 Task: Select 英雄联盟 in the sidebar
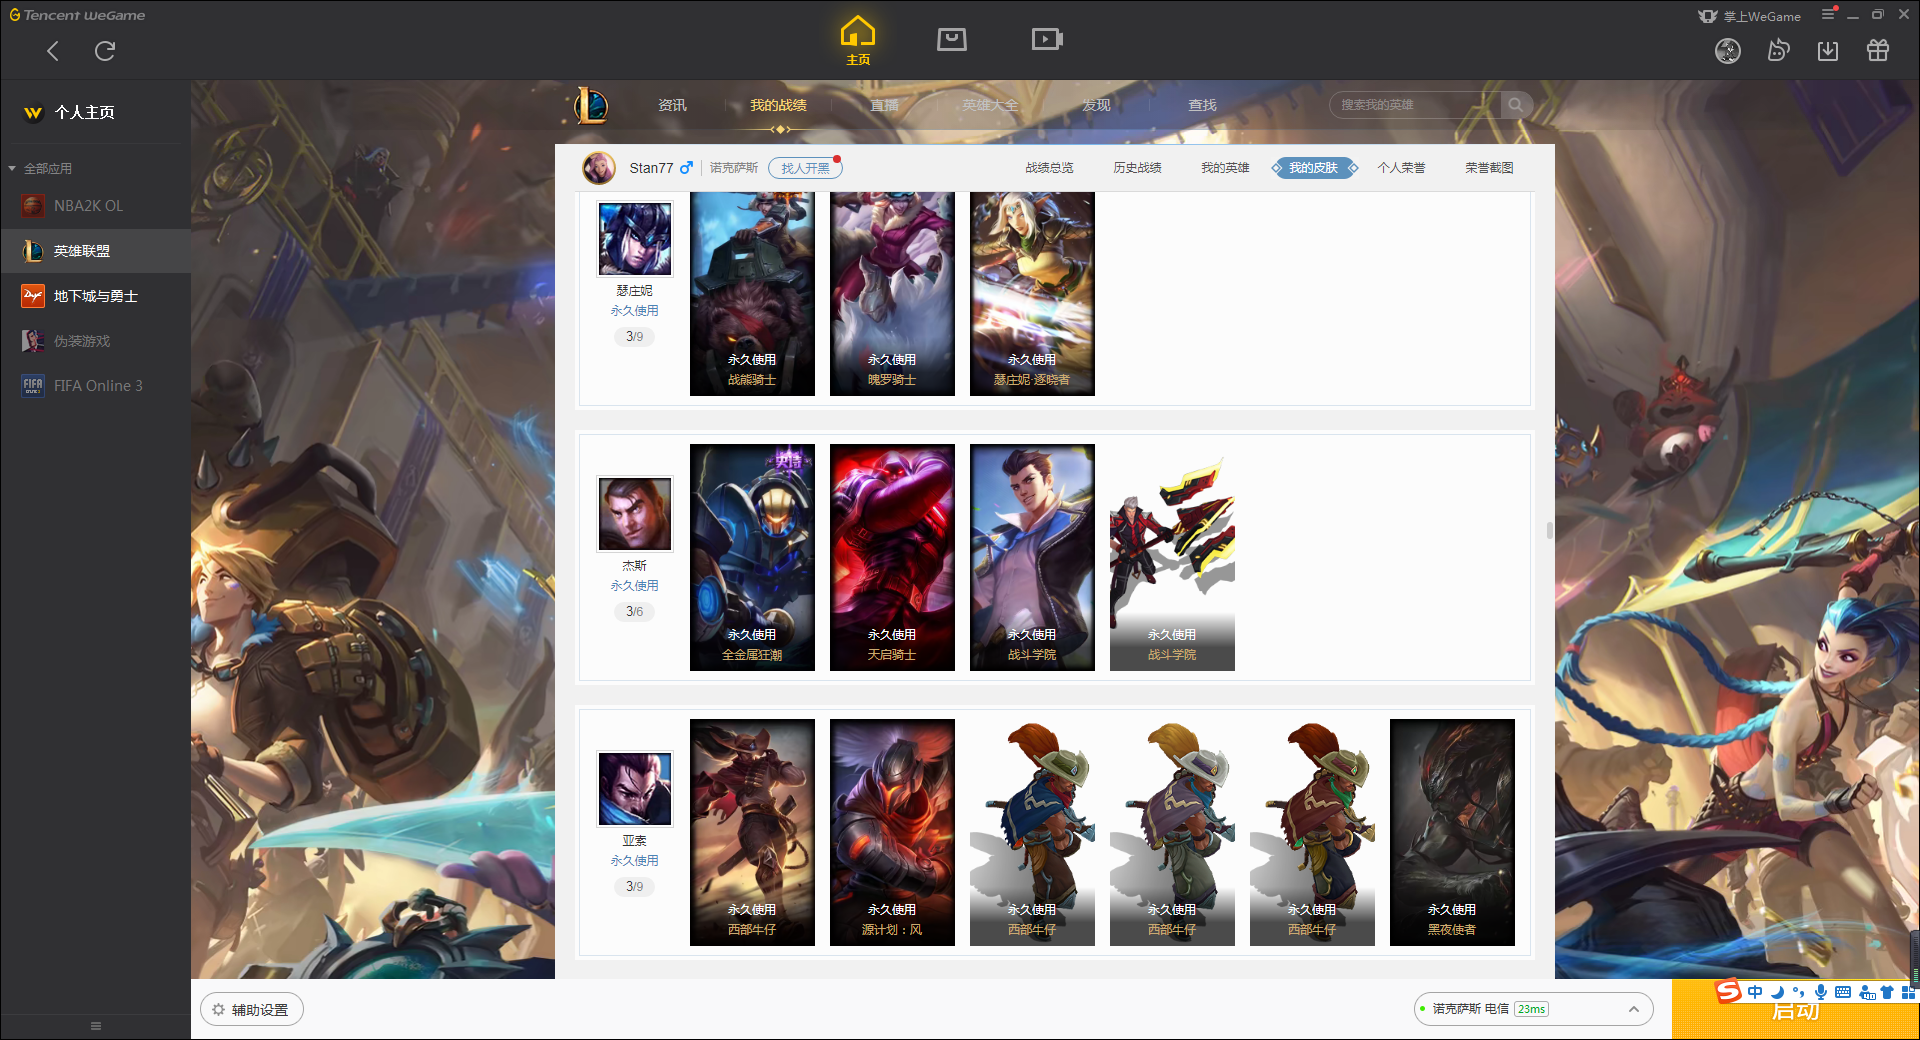click(x=95, y=251)
